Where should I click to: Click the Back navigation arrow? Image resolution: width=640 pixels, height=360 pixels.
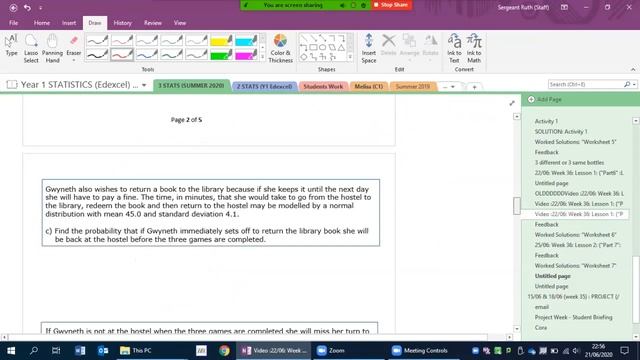(13, 7)
